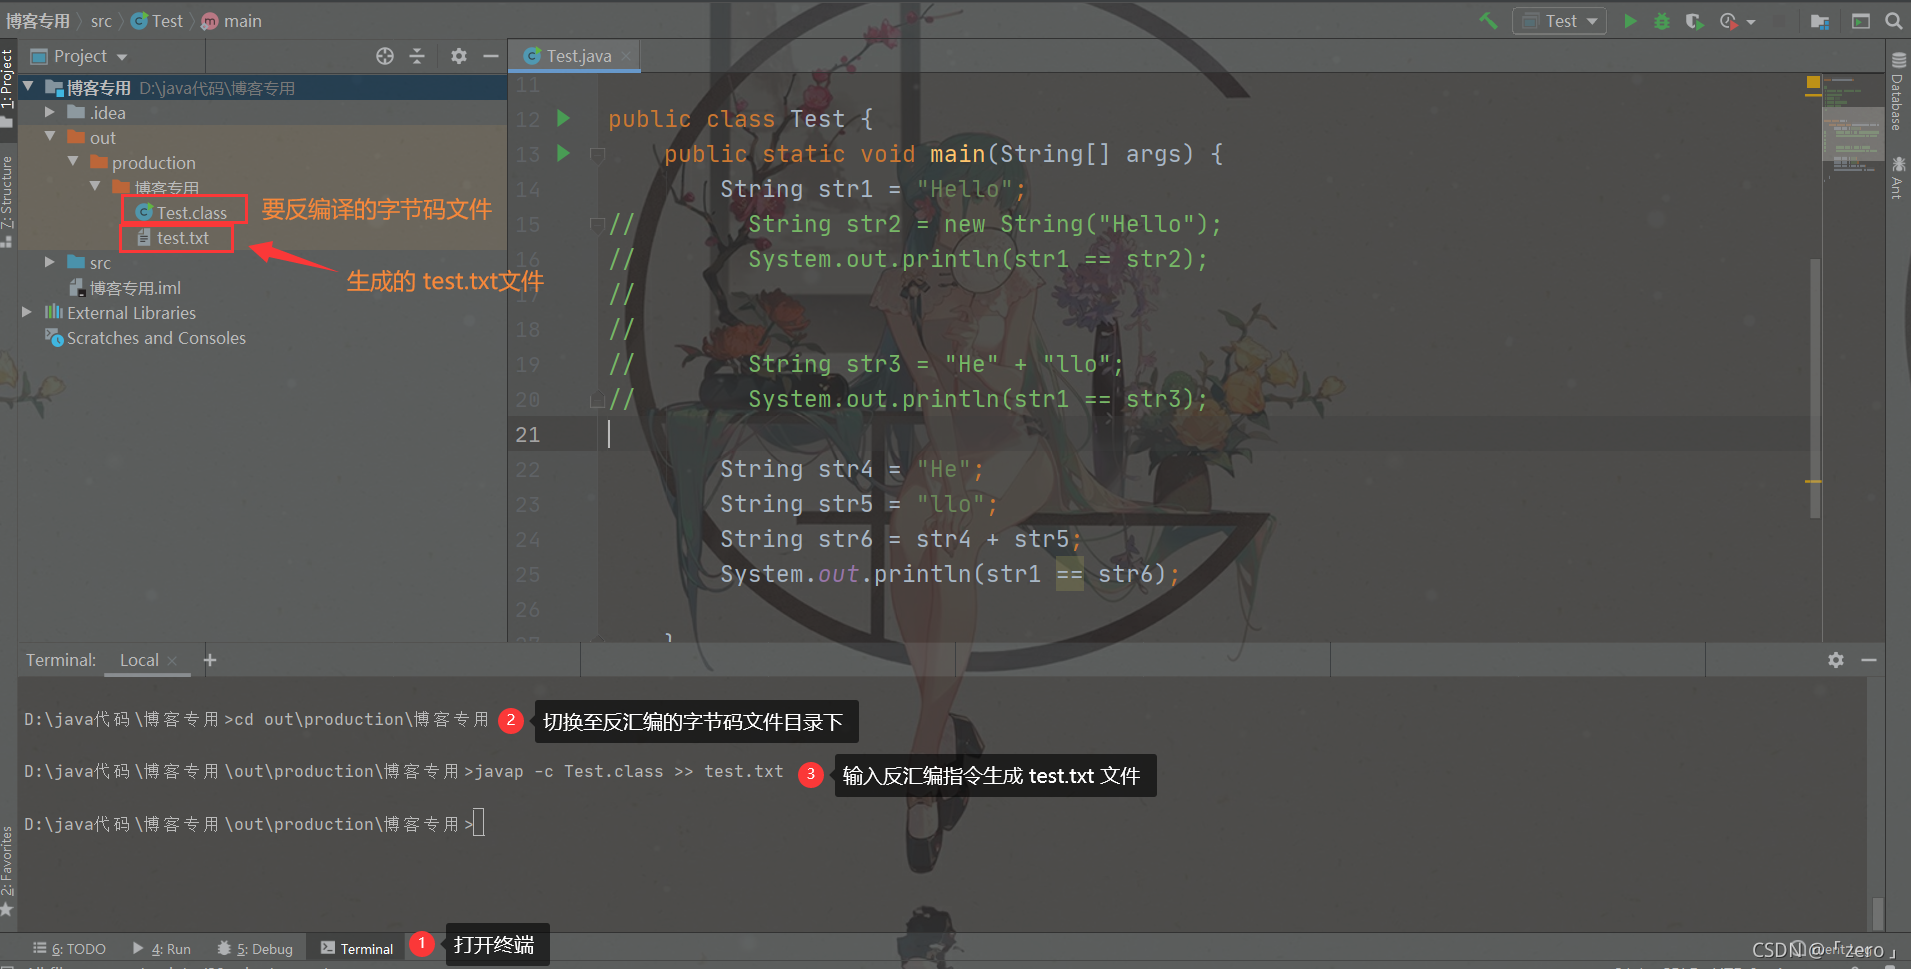This screenshot has height=969, width=1911.
Task: Open the profiler run icon
Action: pyautogui.click(x=1729, y=21)
